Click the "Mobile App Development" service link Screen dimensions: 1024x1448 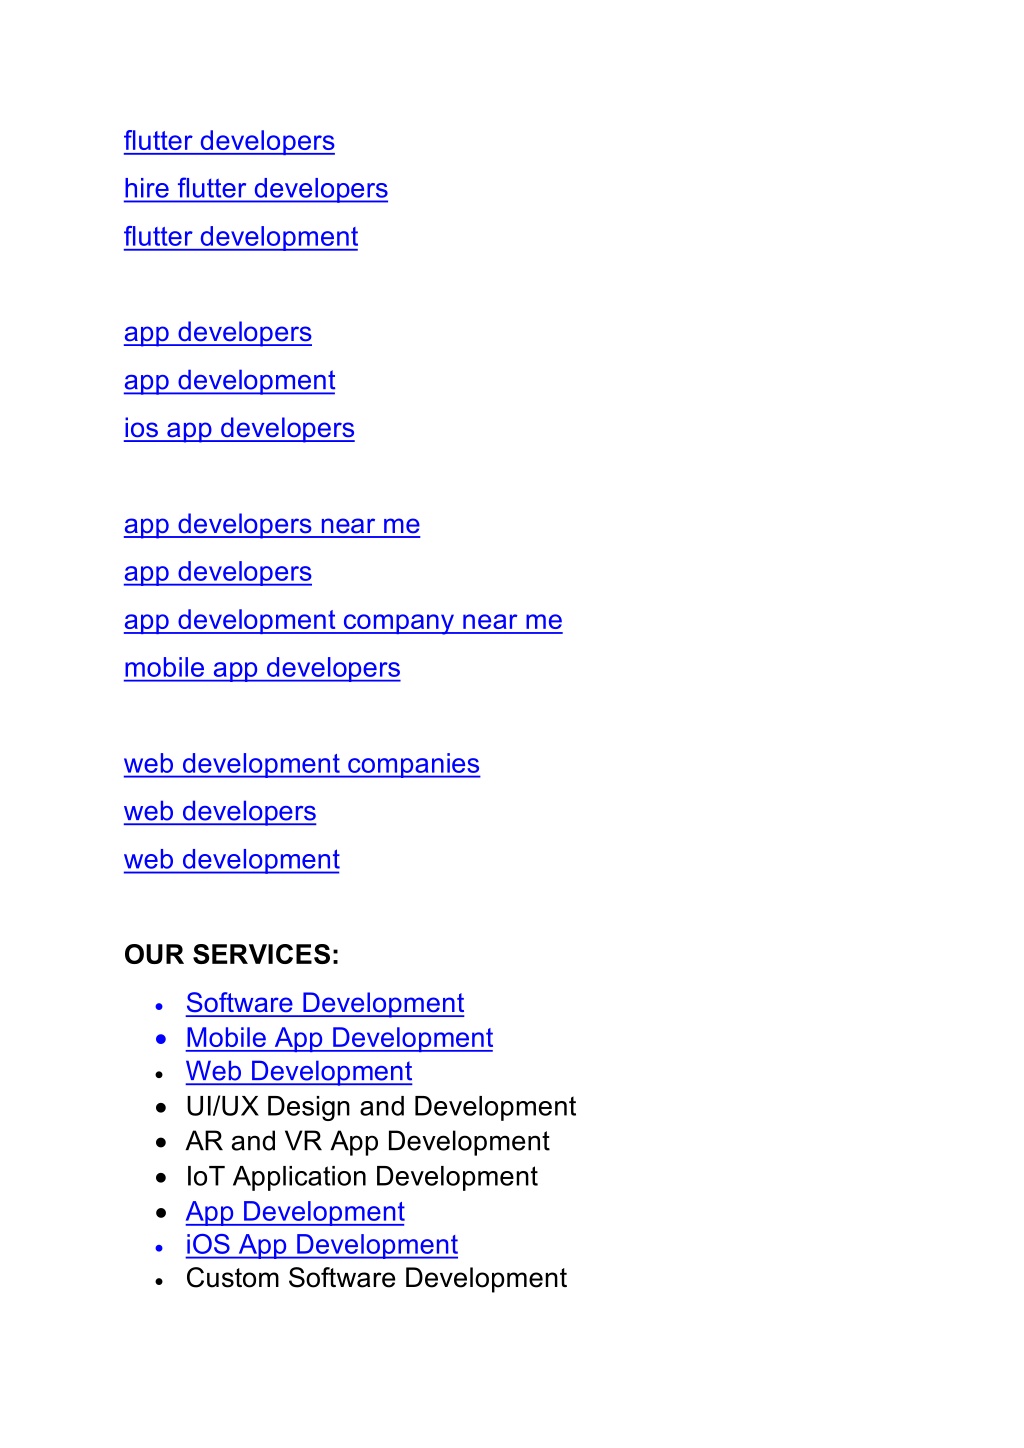[x=339, y=1038]
